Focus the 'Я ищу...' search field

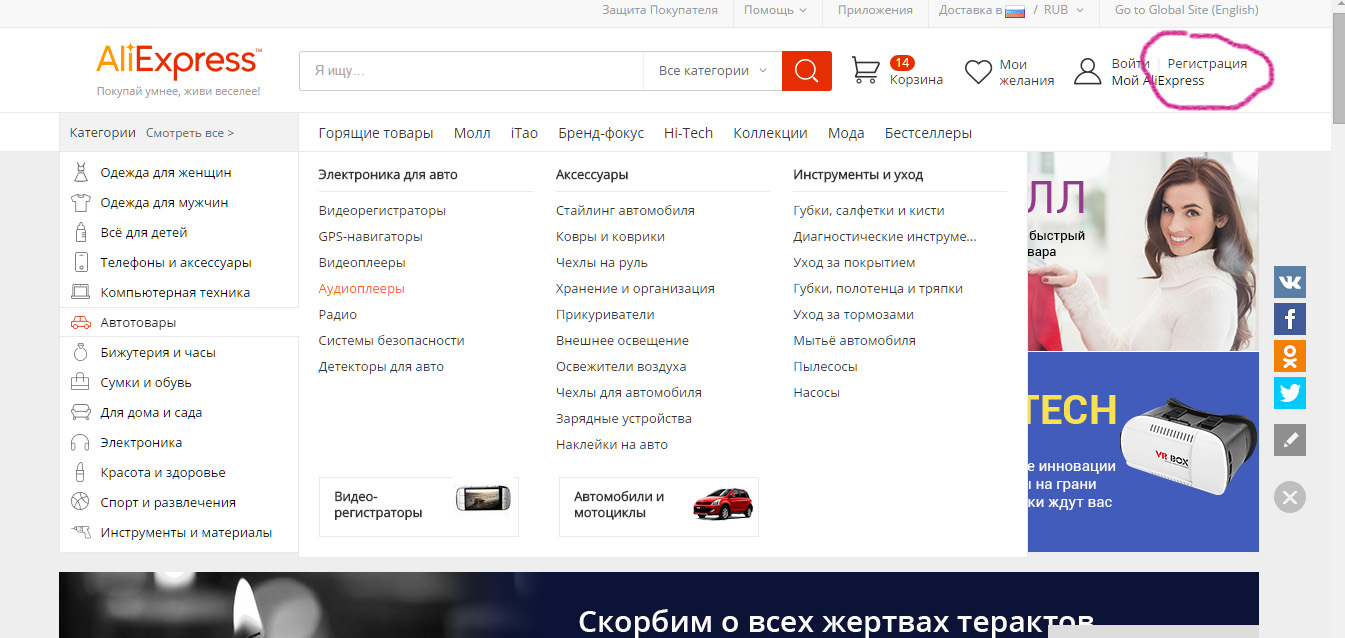point(470,71)
